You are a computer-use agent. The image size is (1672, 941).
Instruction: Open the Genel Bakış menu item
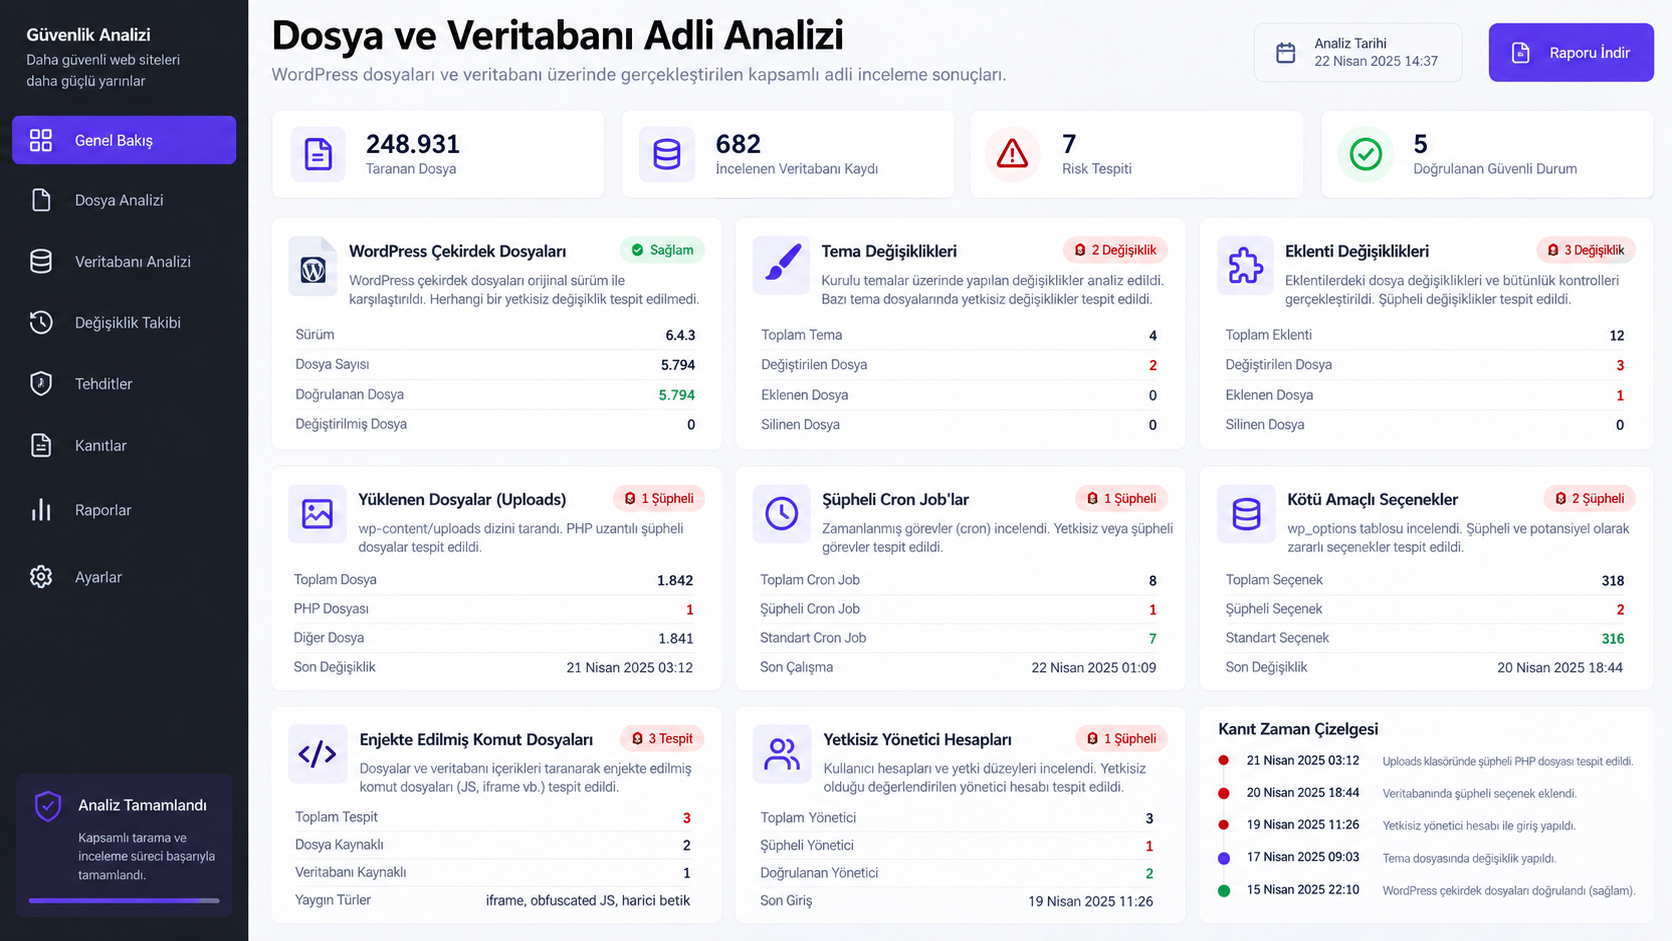(124, 140)
